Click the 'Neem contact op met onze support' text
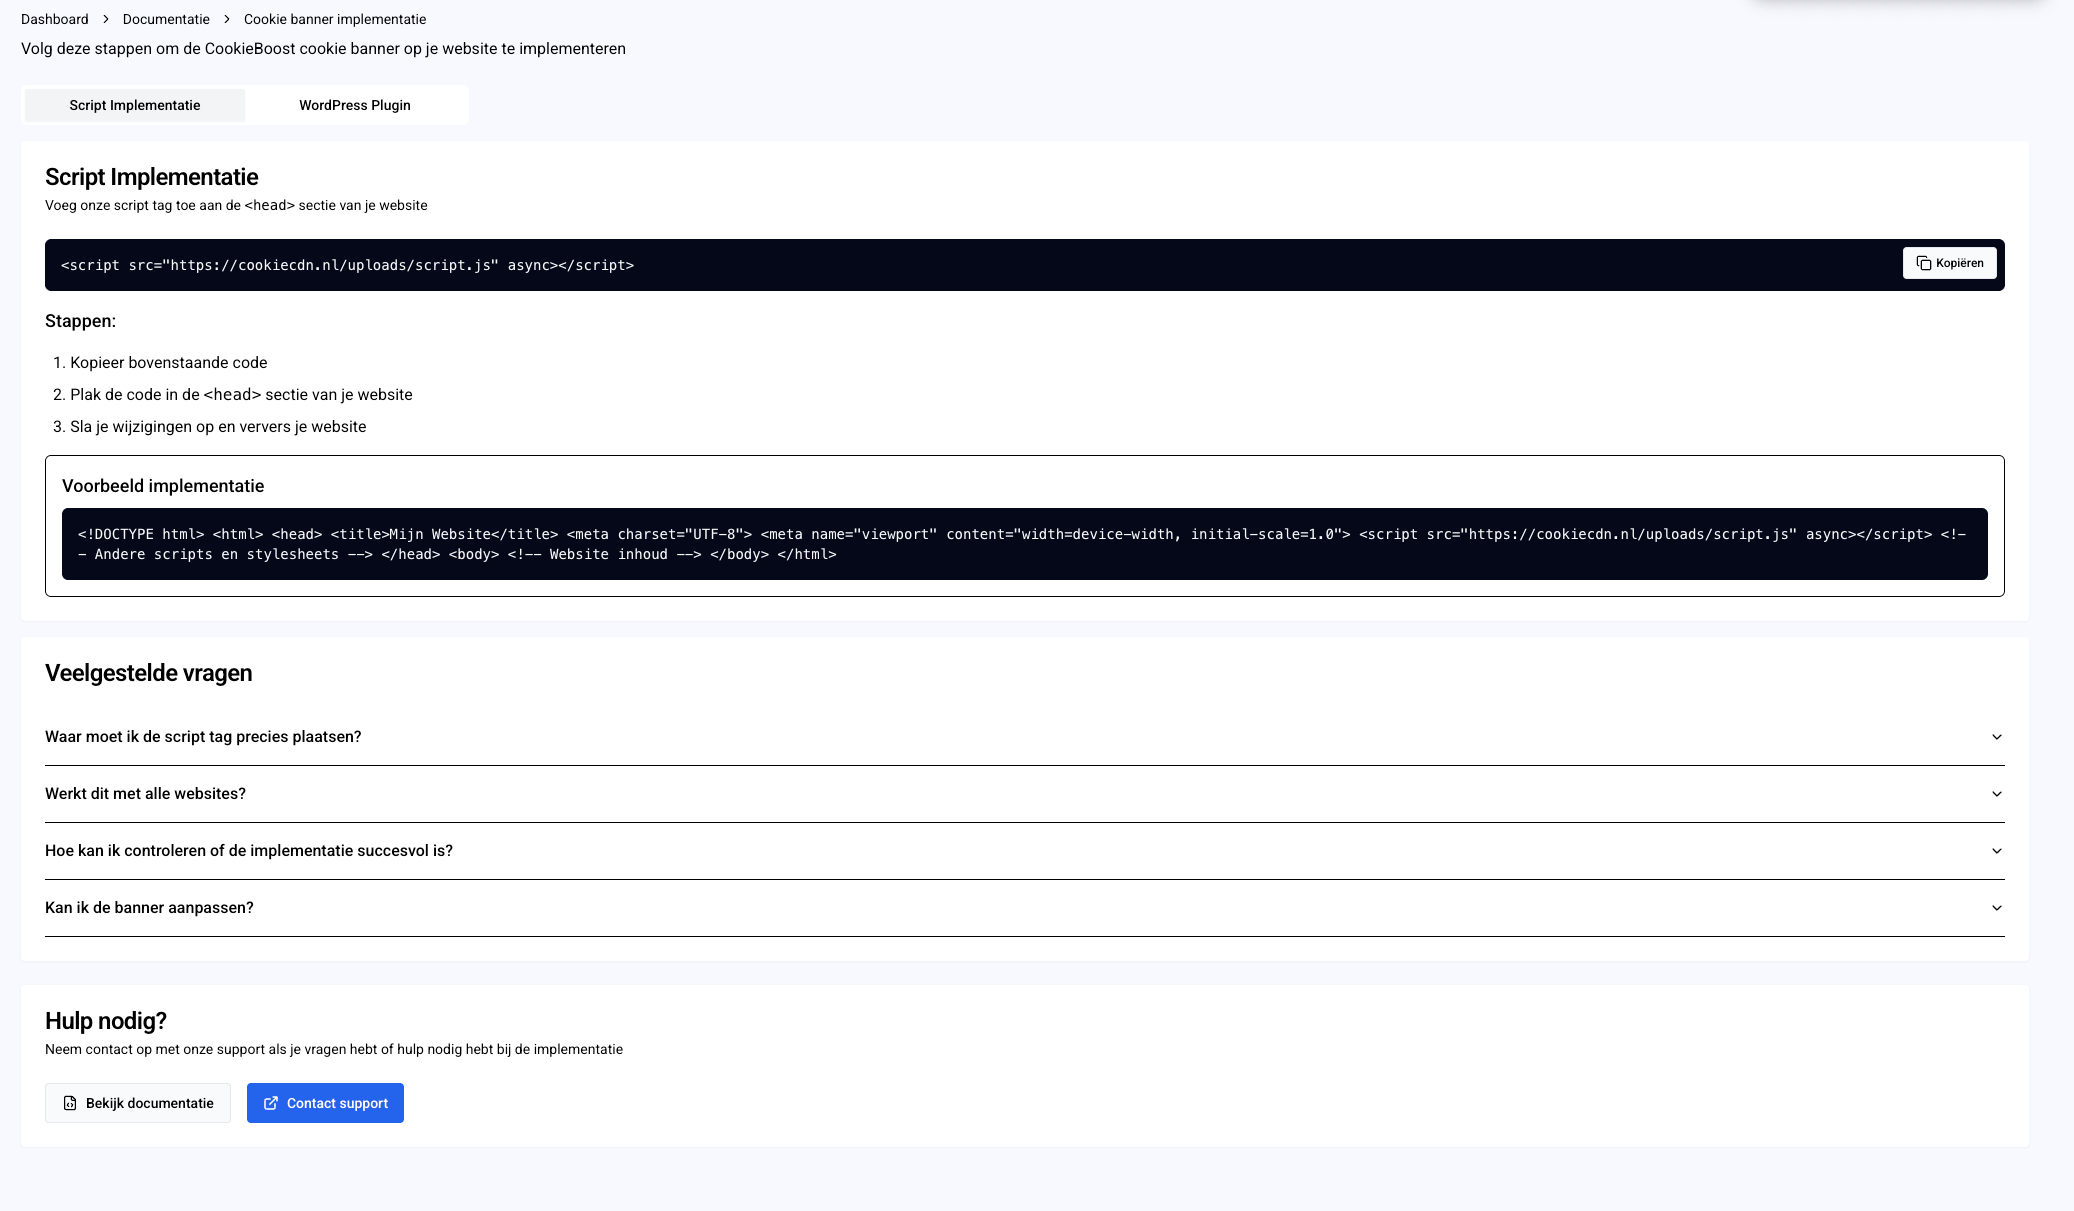 (x=334, y=1049)
